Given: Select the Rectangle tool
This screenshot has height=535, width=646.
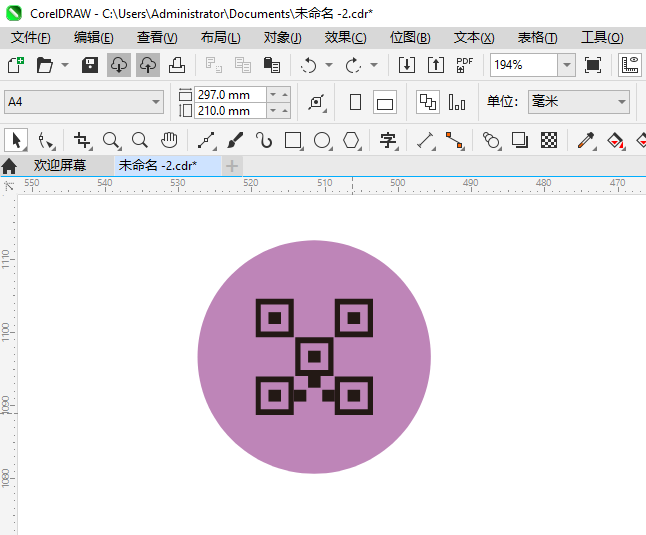Looking at the screenshot, I should [x=293, y=140].
